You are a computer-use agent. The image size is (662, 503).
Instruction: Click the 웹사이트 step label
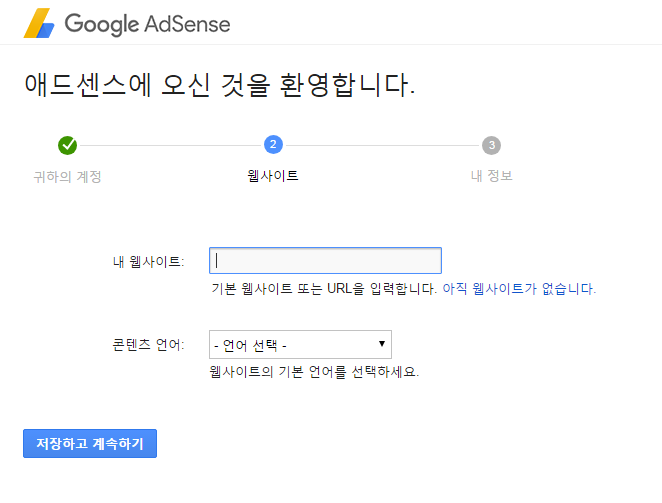tap(273, 176)
